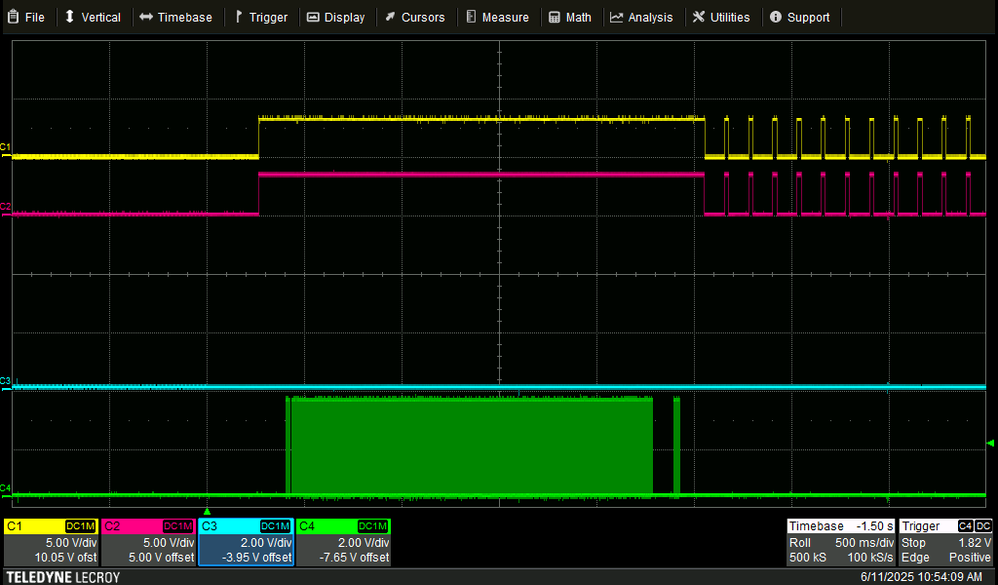
Task: Click the green trigger level marker
Action: pos(990,442)
